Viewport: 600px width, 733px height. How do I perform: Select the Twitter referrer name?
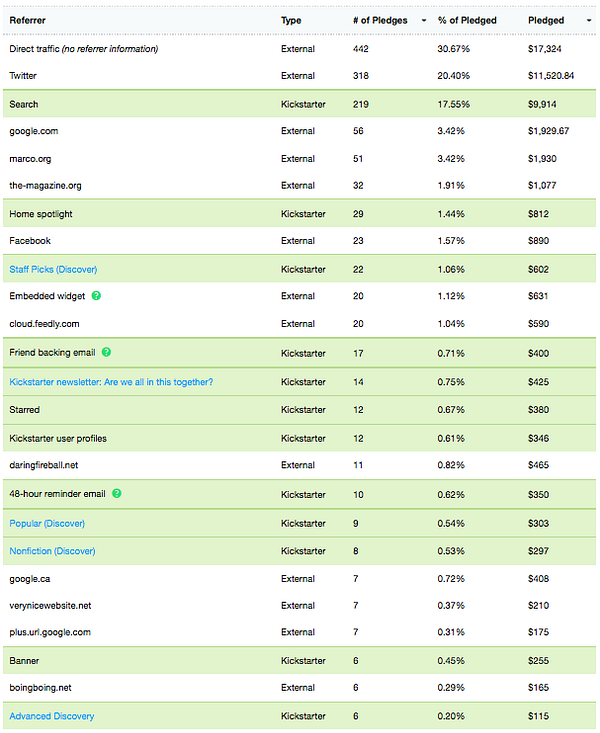tap(23, 76)
